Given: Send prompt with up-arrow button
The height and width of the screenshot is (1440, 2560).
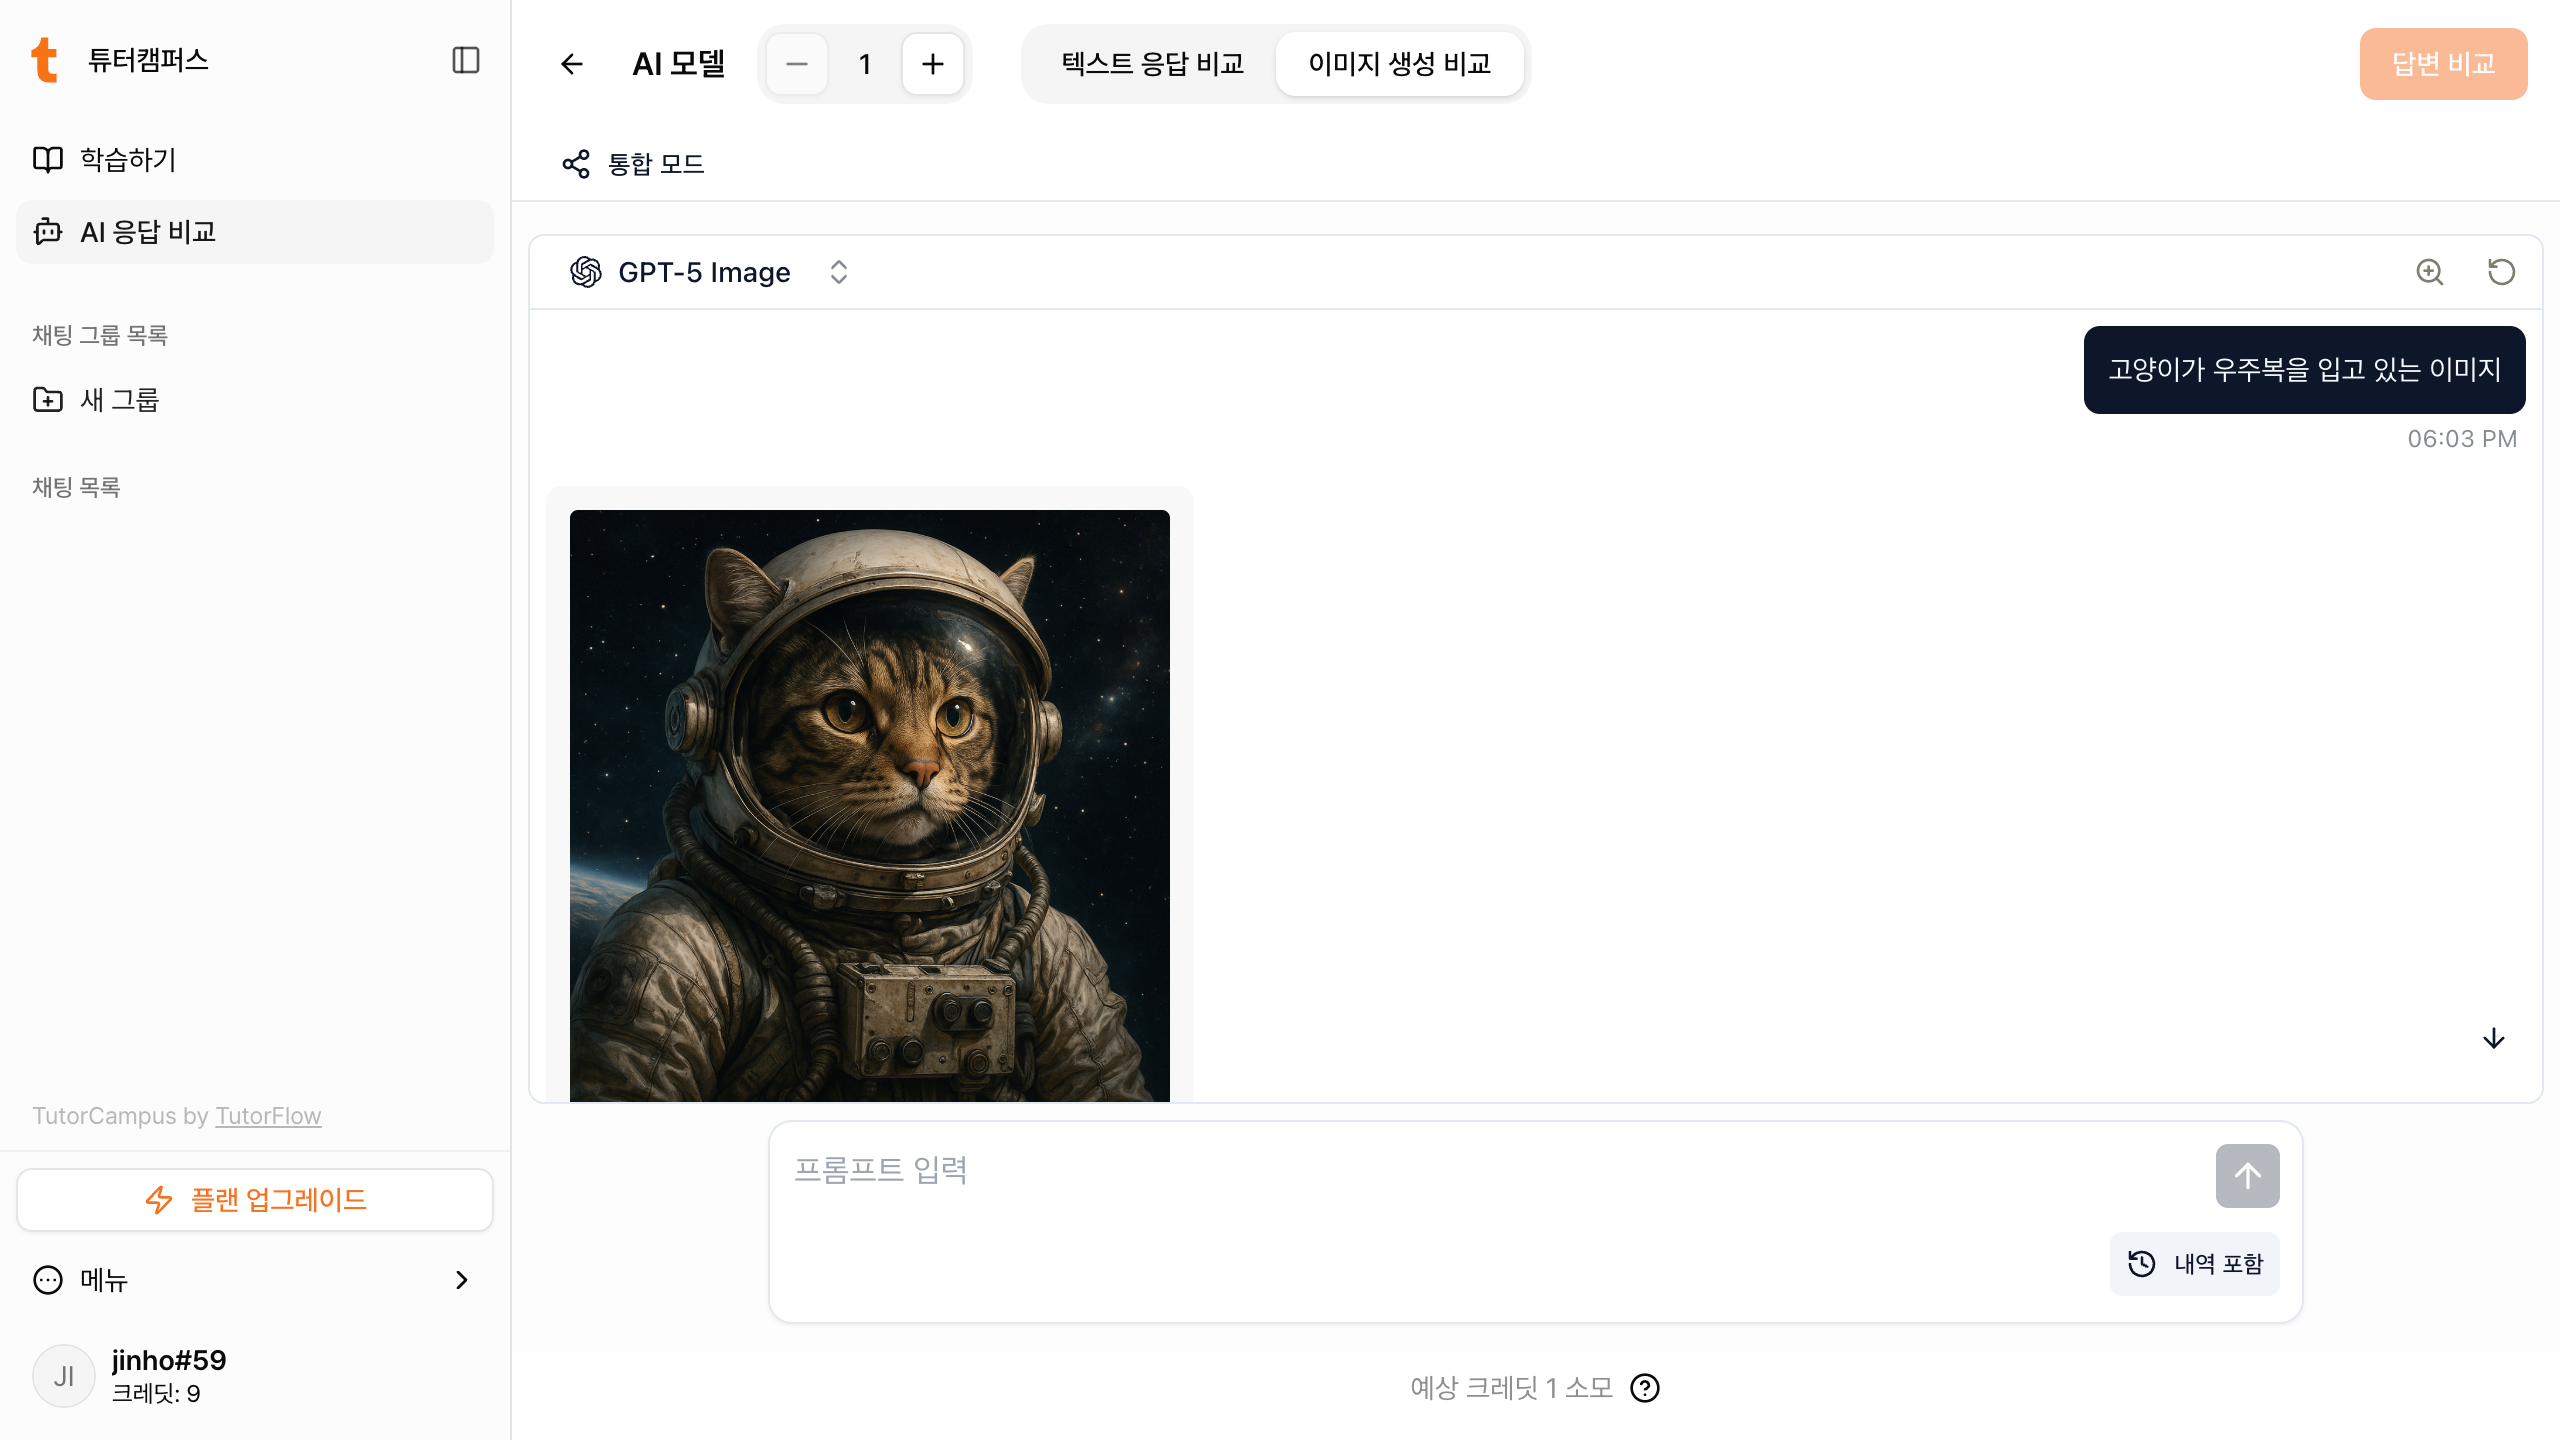Looking at the screenshot, I should (2247, 1176).
